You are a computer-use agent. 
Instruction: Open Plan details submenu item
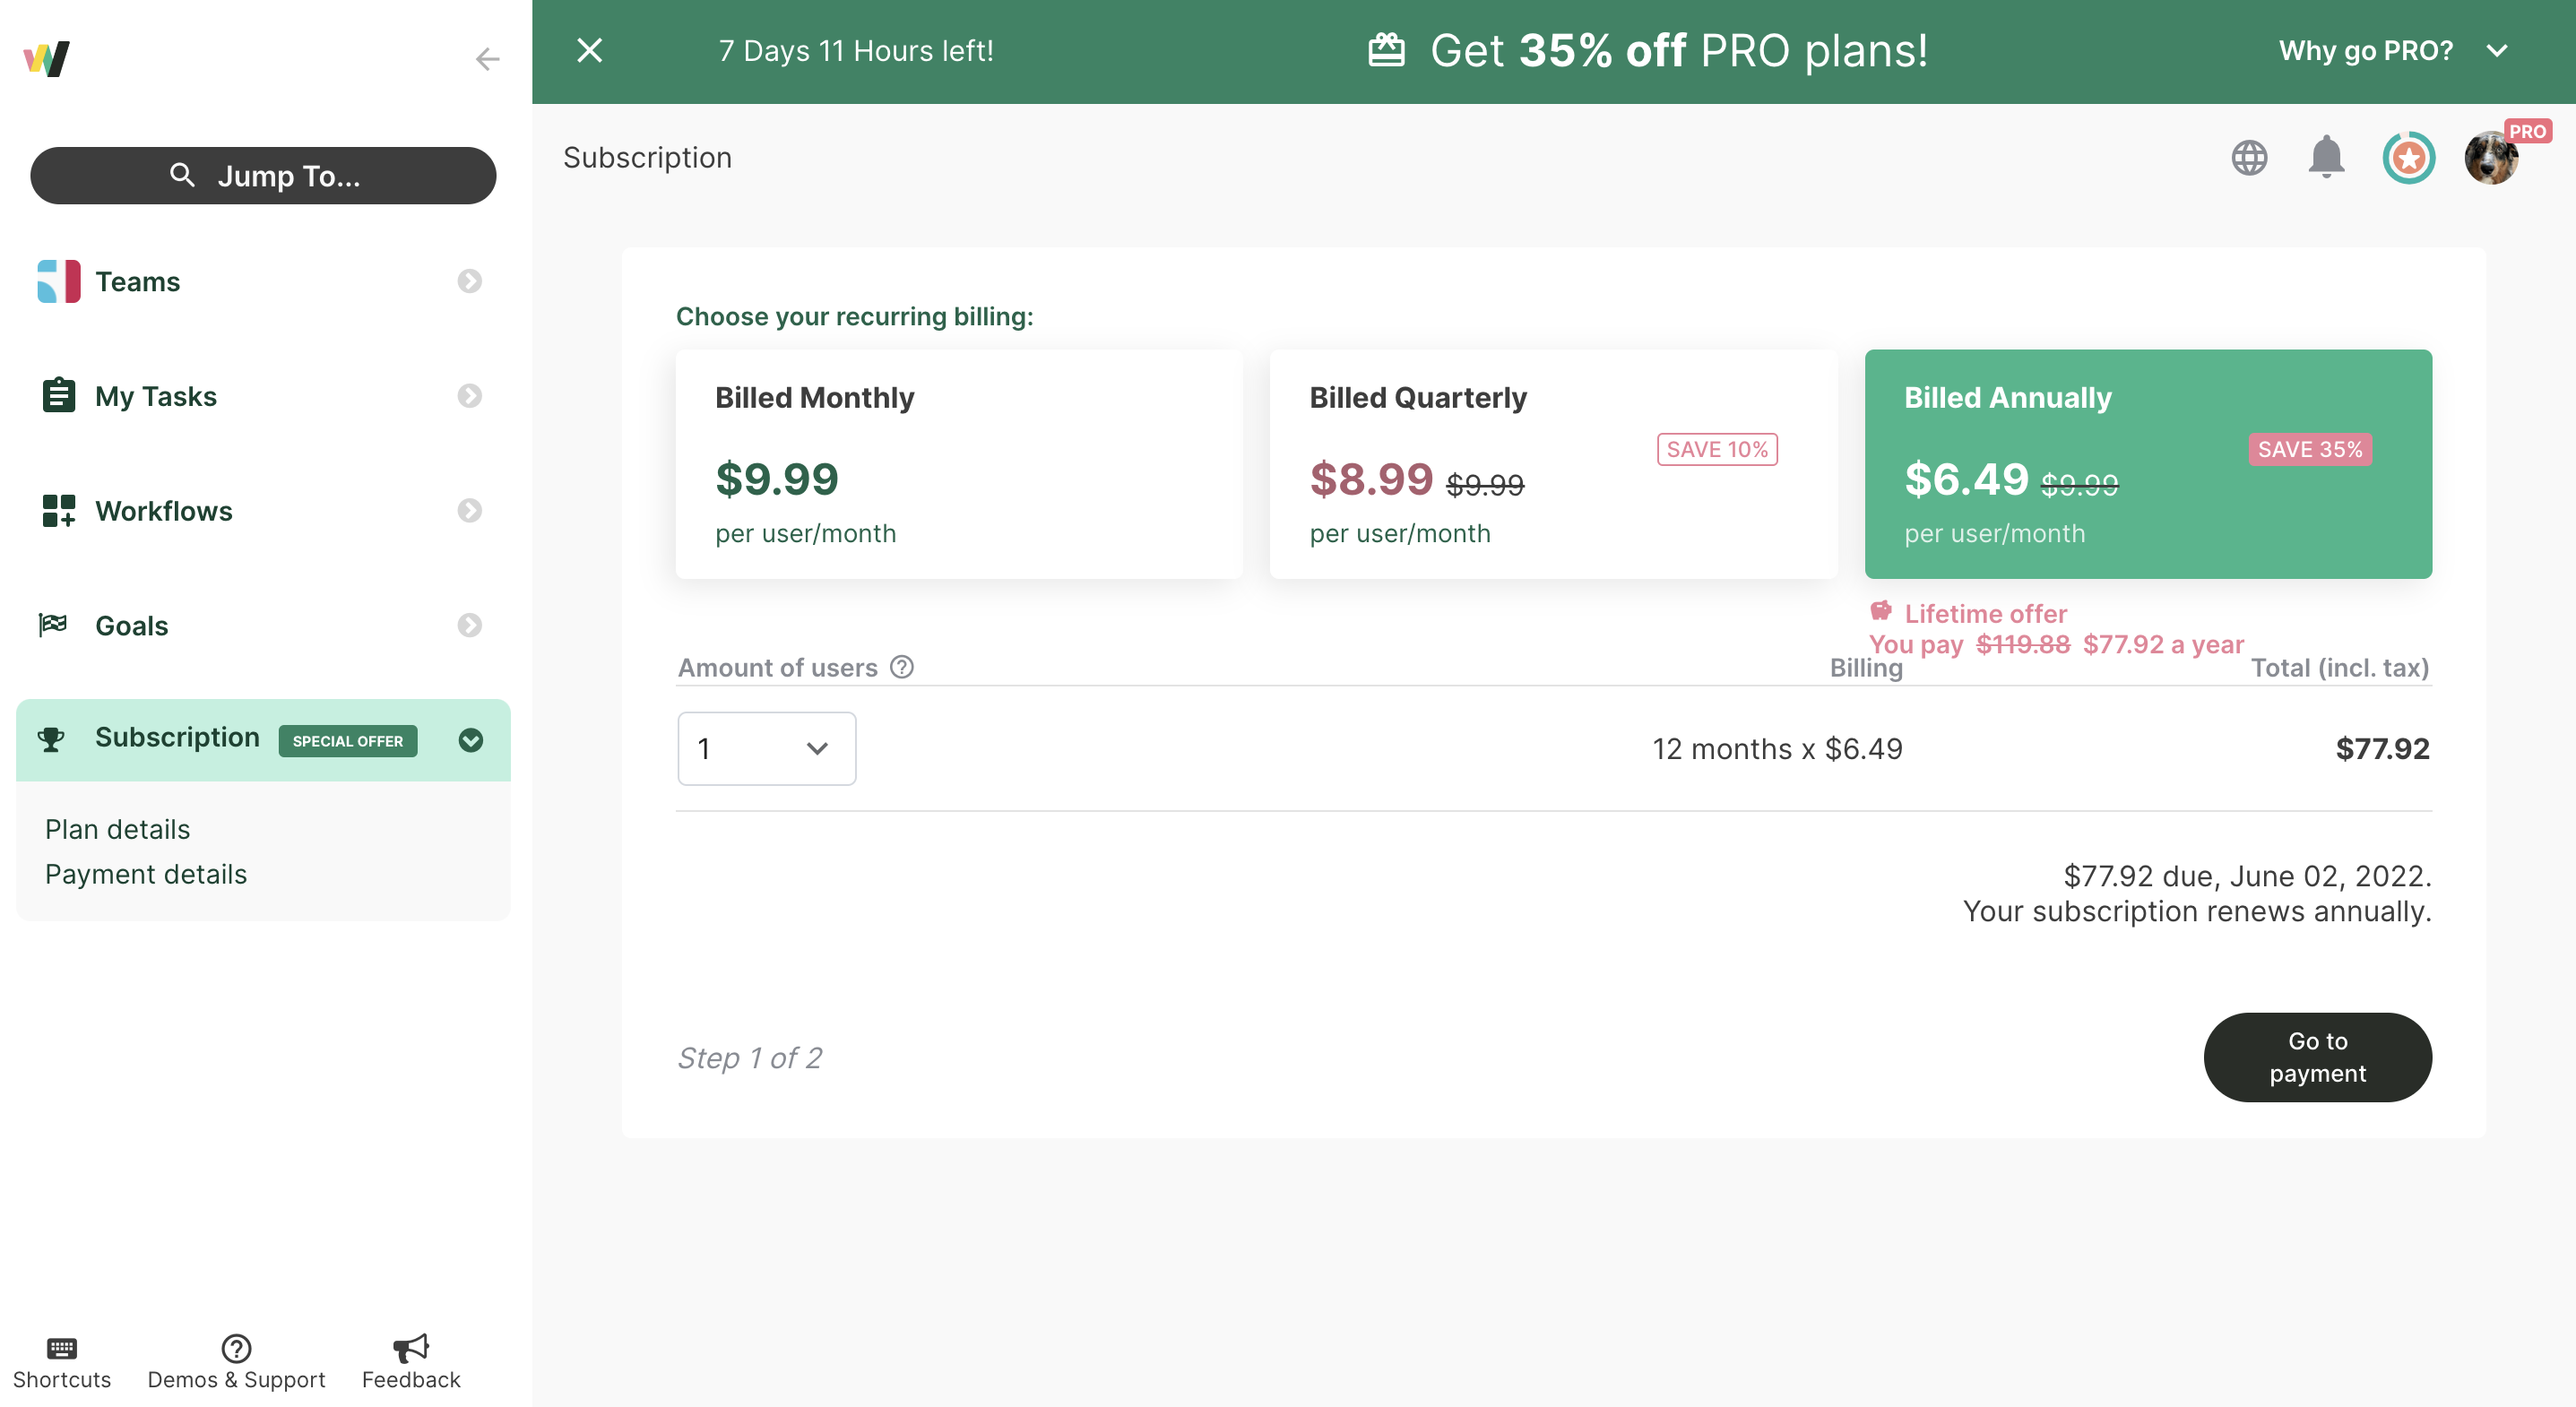117,829
